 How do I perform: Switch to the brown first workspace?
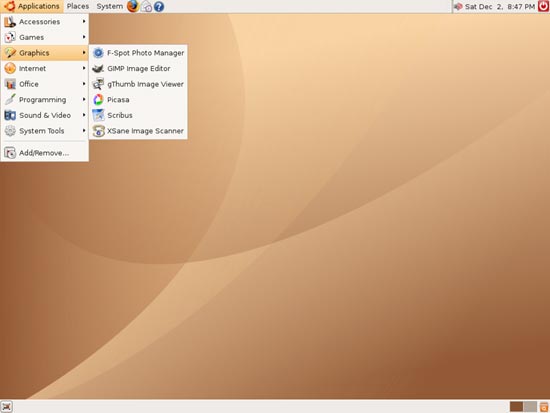point(516,407)
